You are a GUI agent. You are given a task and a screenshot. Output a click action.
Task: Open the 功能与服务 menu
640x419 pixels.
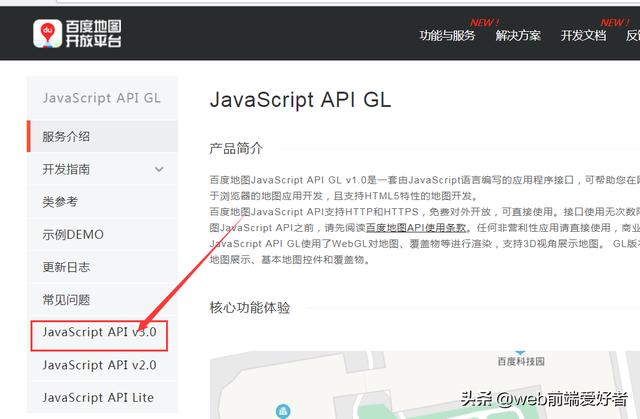click(x=447, y=35)
